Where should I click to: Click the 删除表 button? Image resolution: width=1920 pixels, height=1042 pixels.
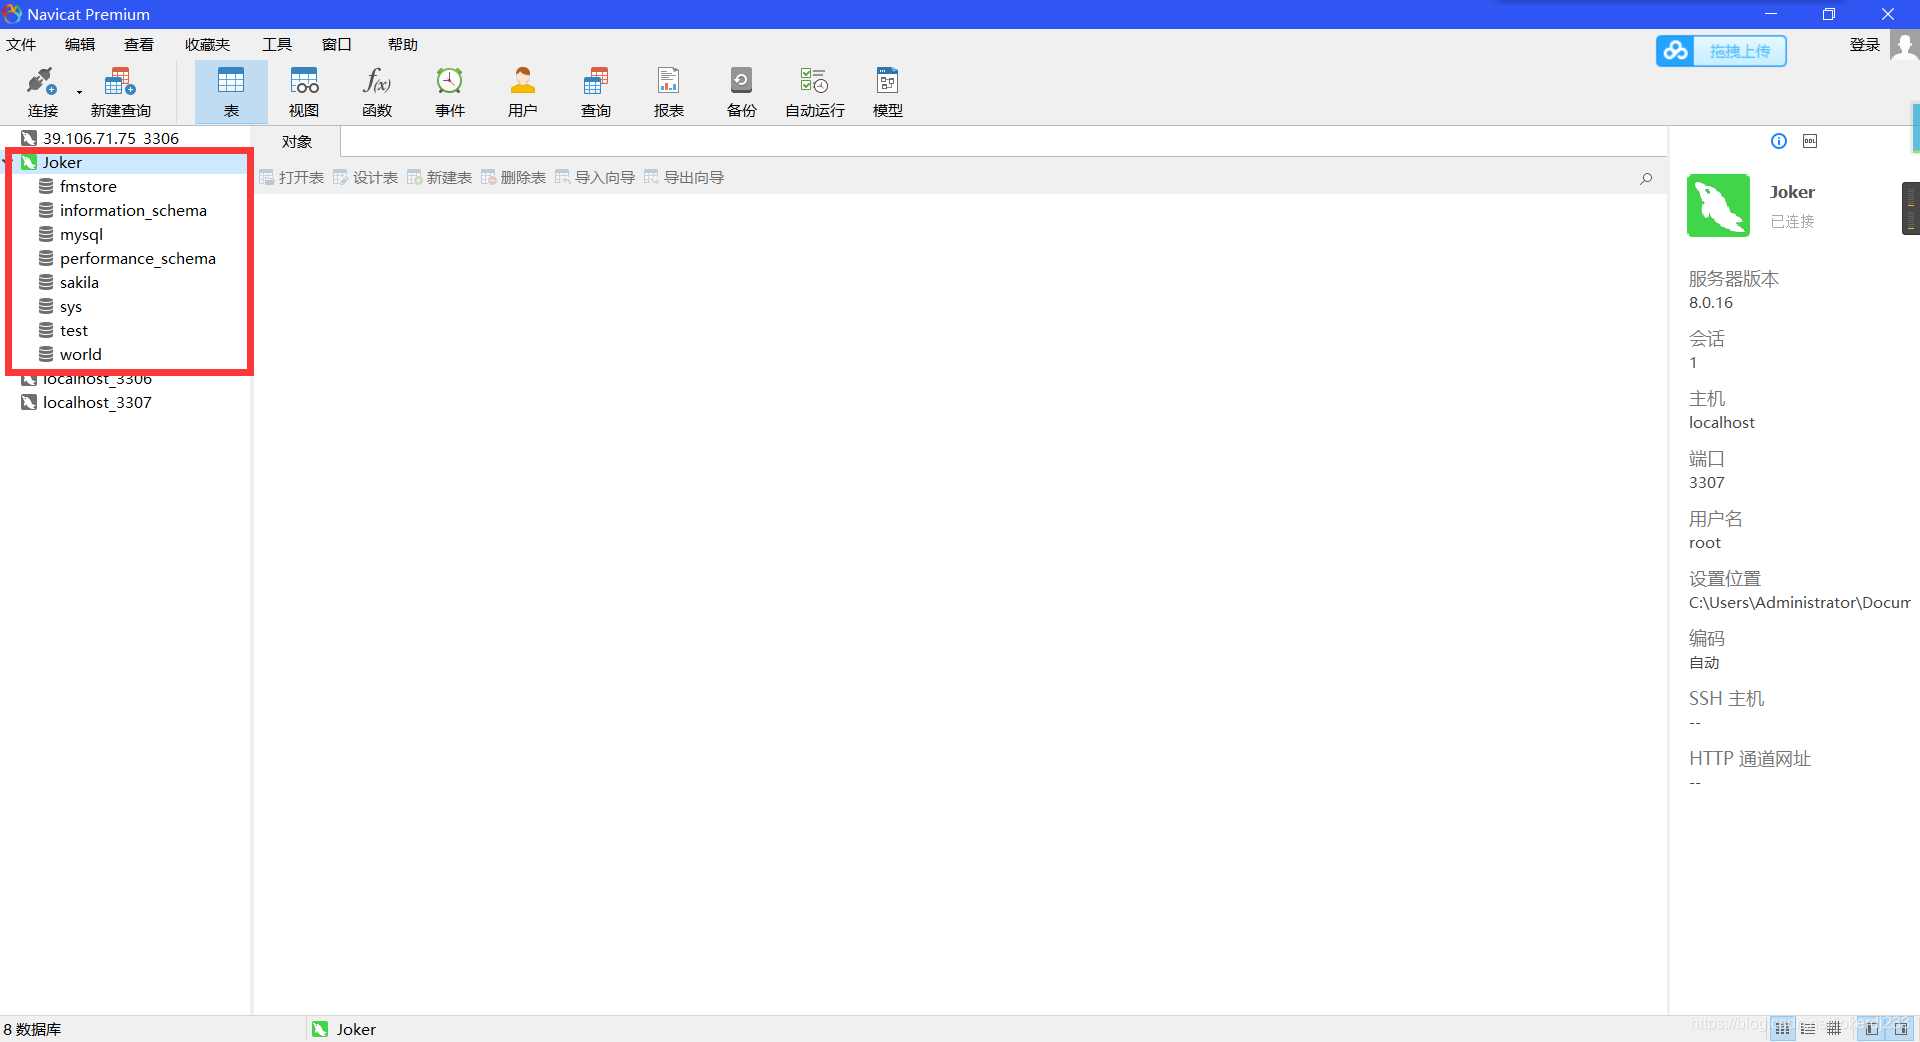pos(514,177)
